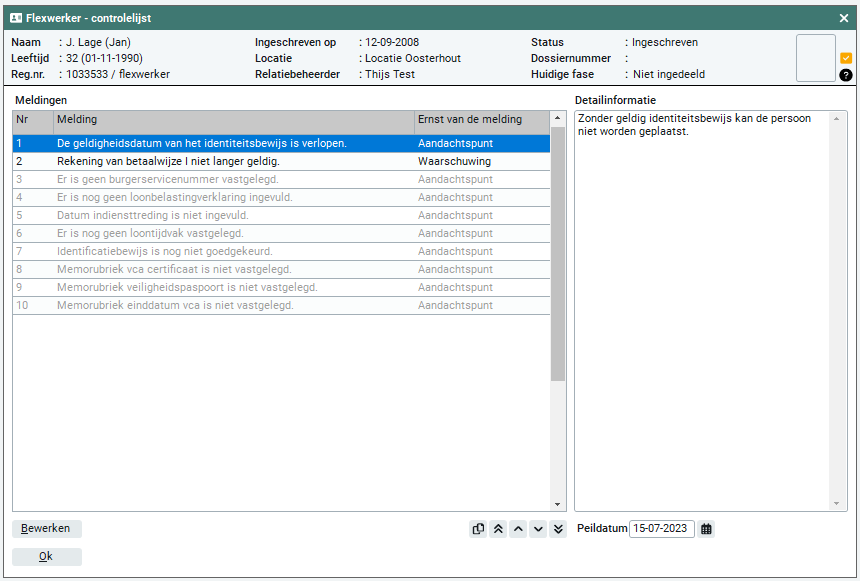Move to previous message with up arrow
The height and width of the screenshot is (581, 860).
(518, 529)
